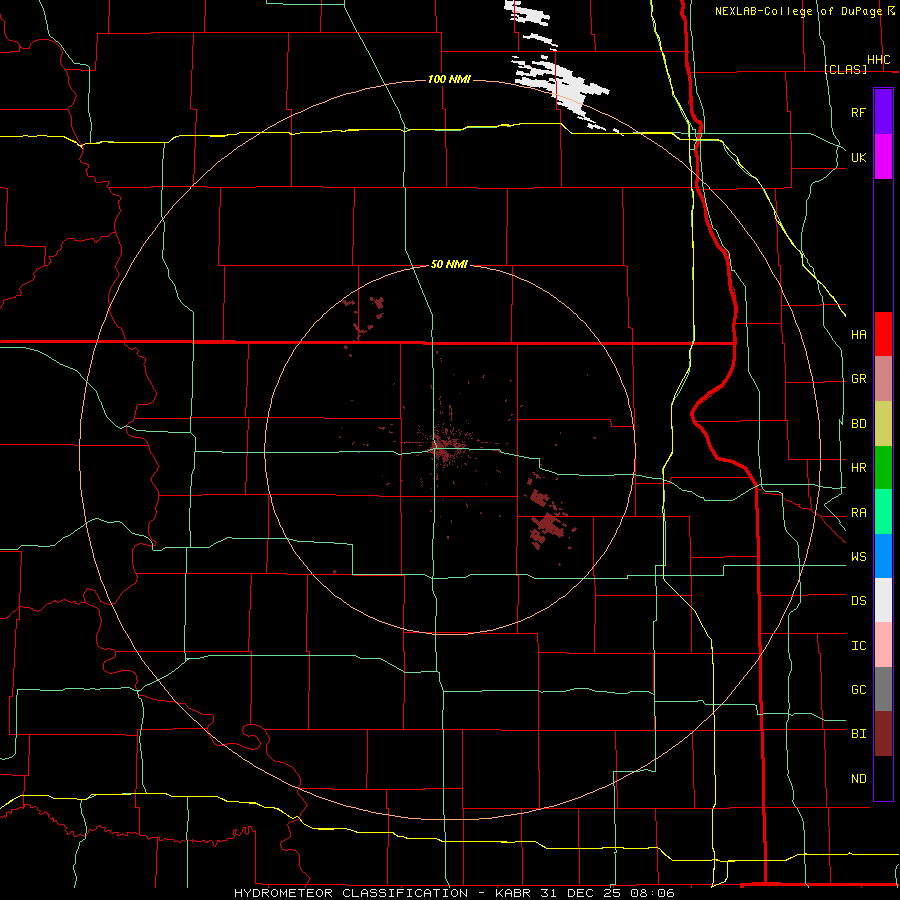Click the RF legend label

(858, 112)
